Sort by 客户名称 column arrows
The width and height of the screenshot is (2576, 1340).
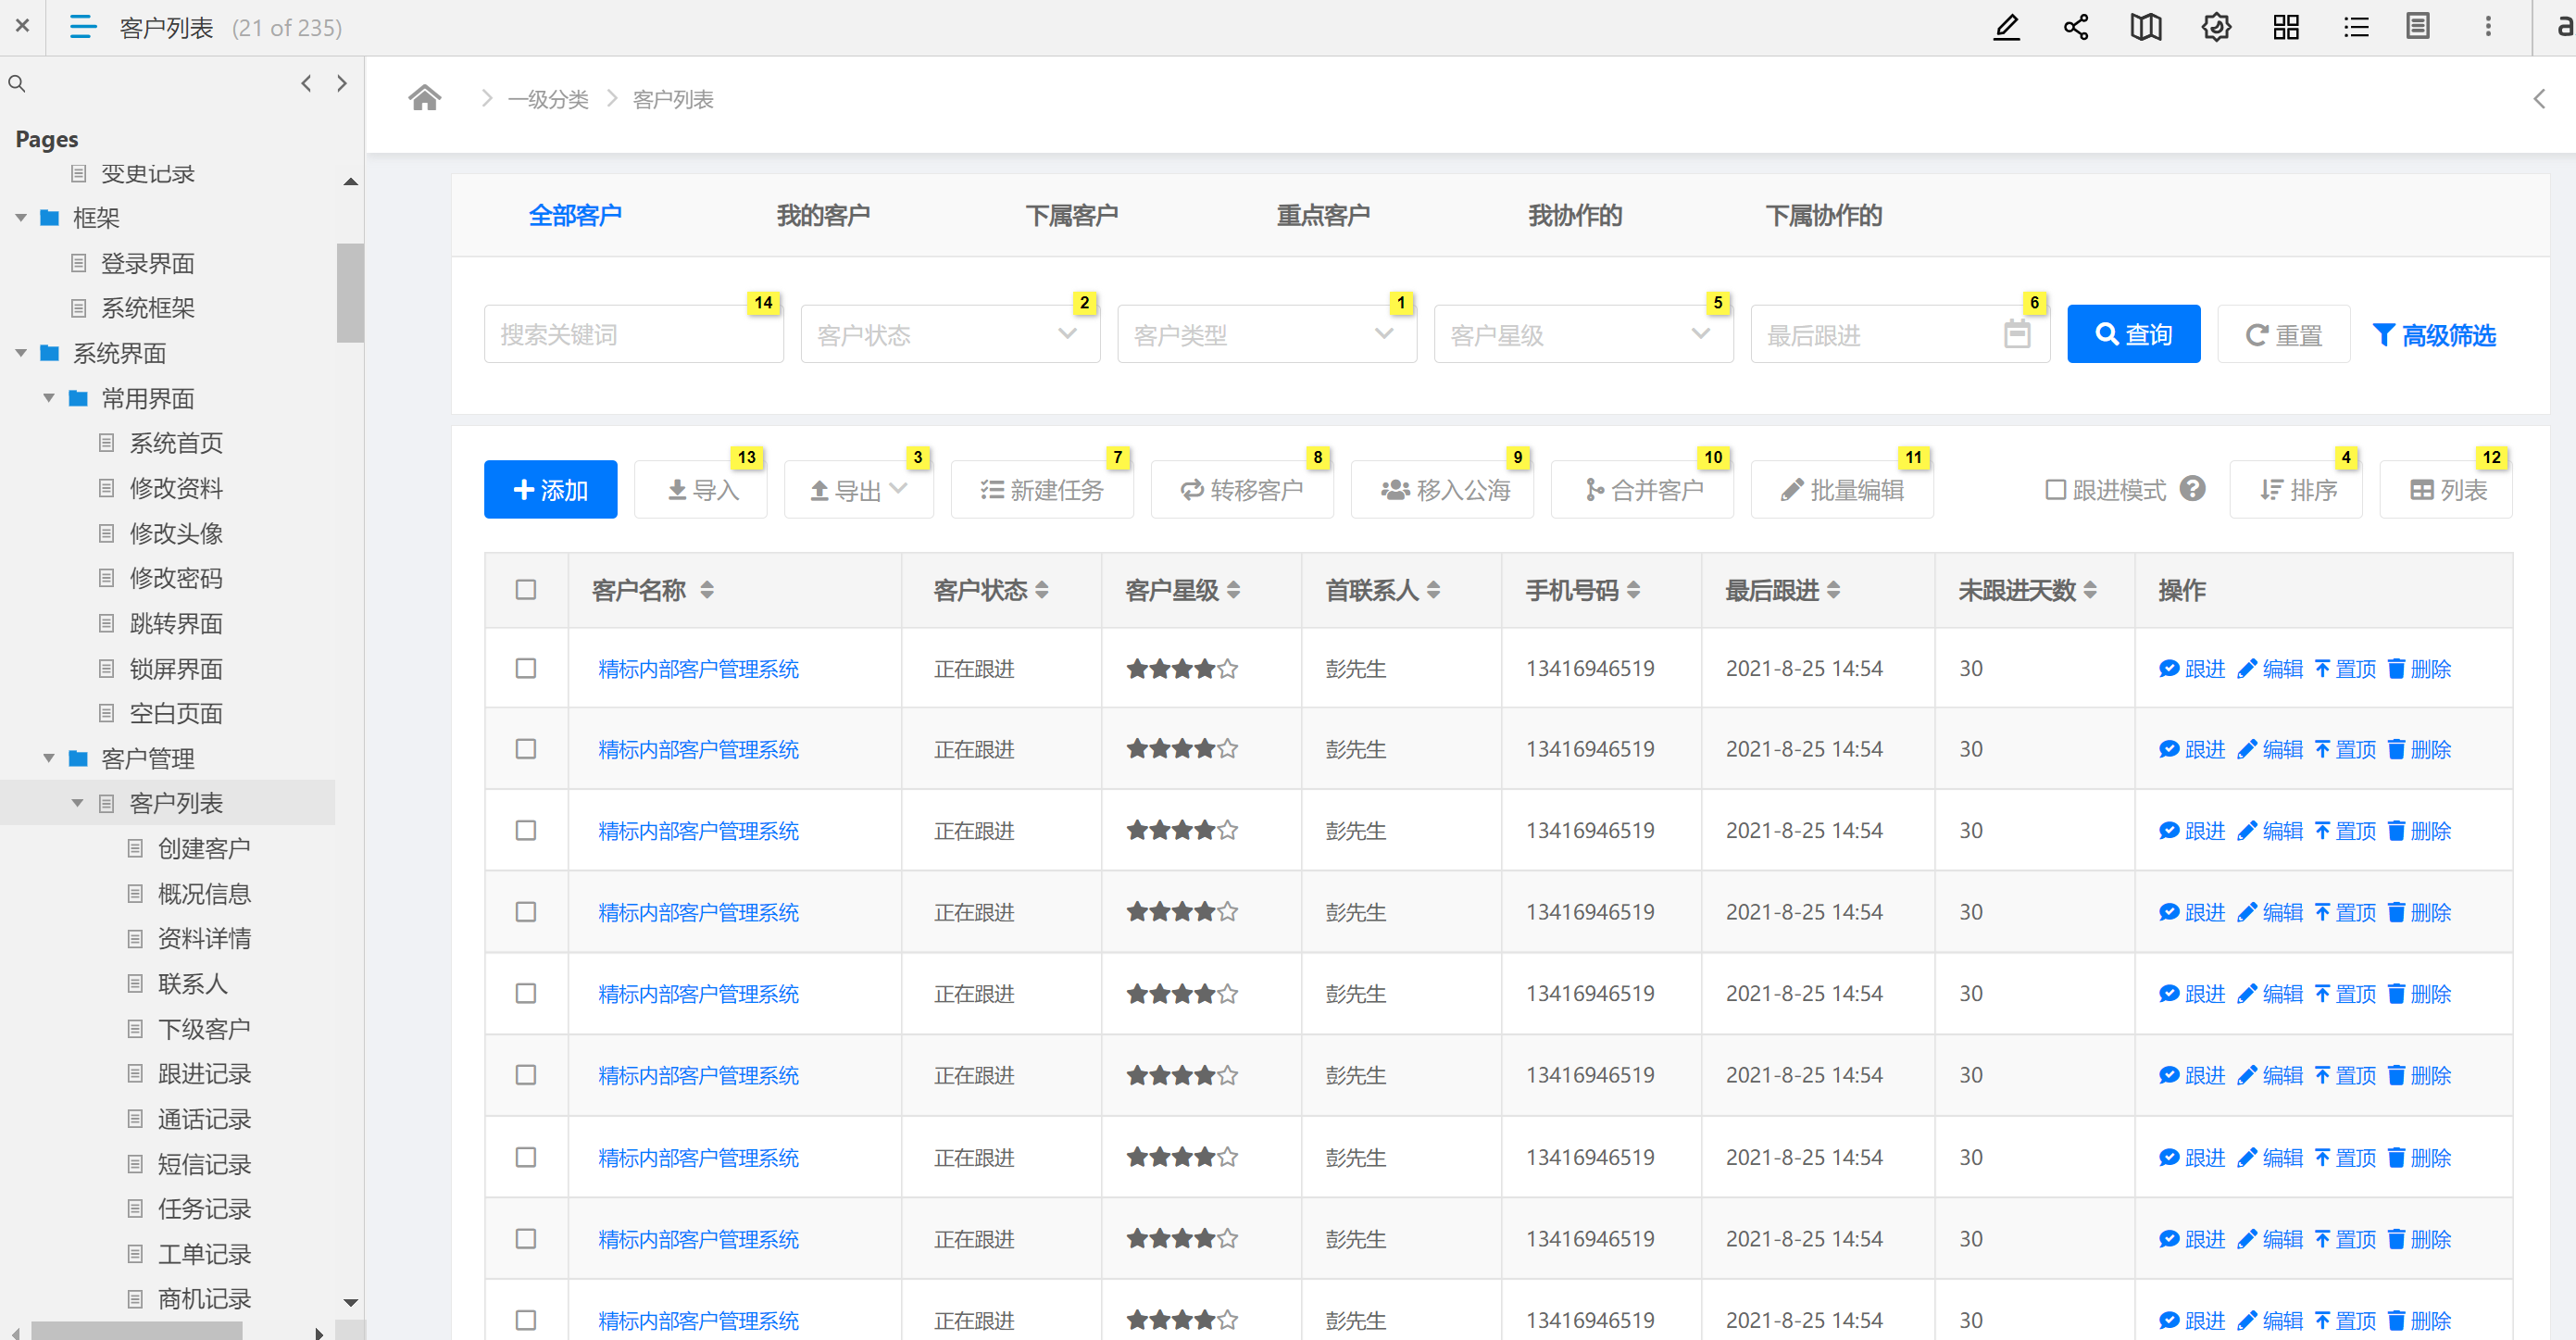(707, 590)
